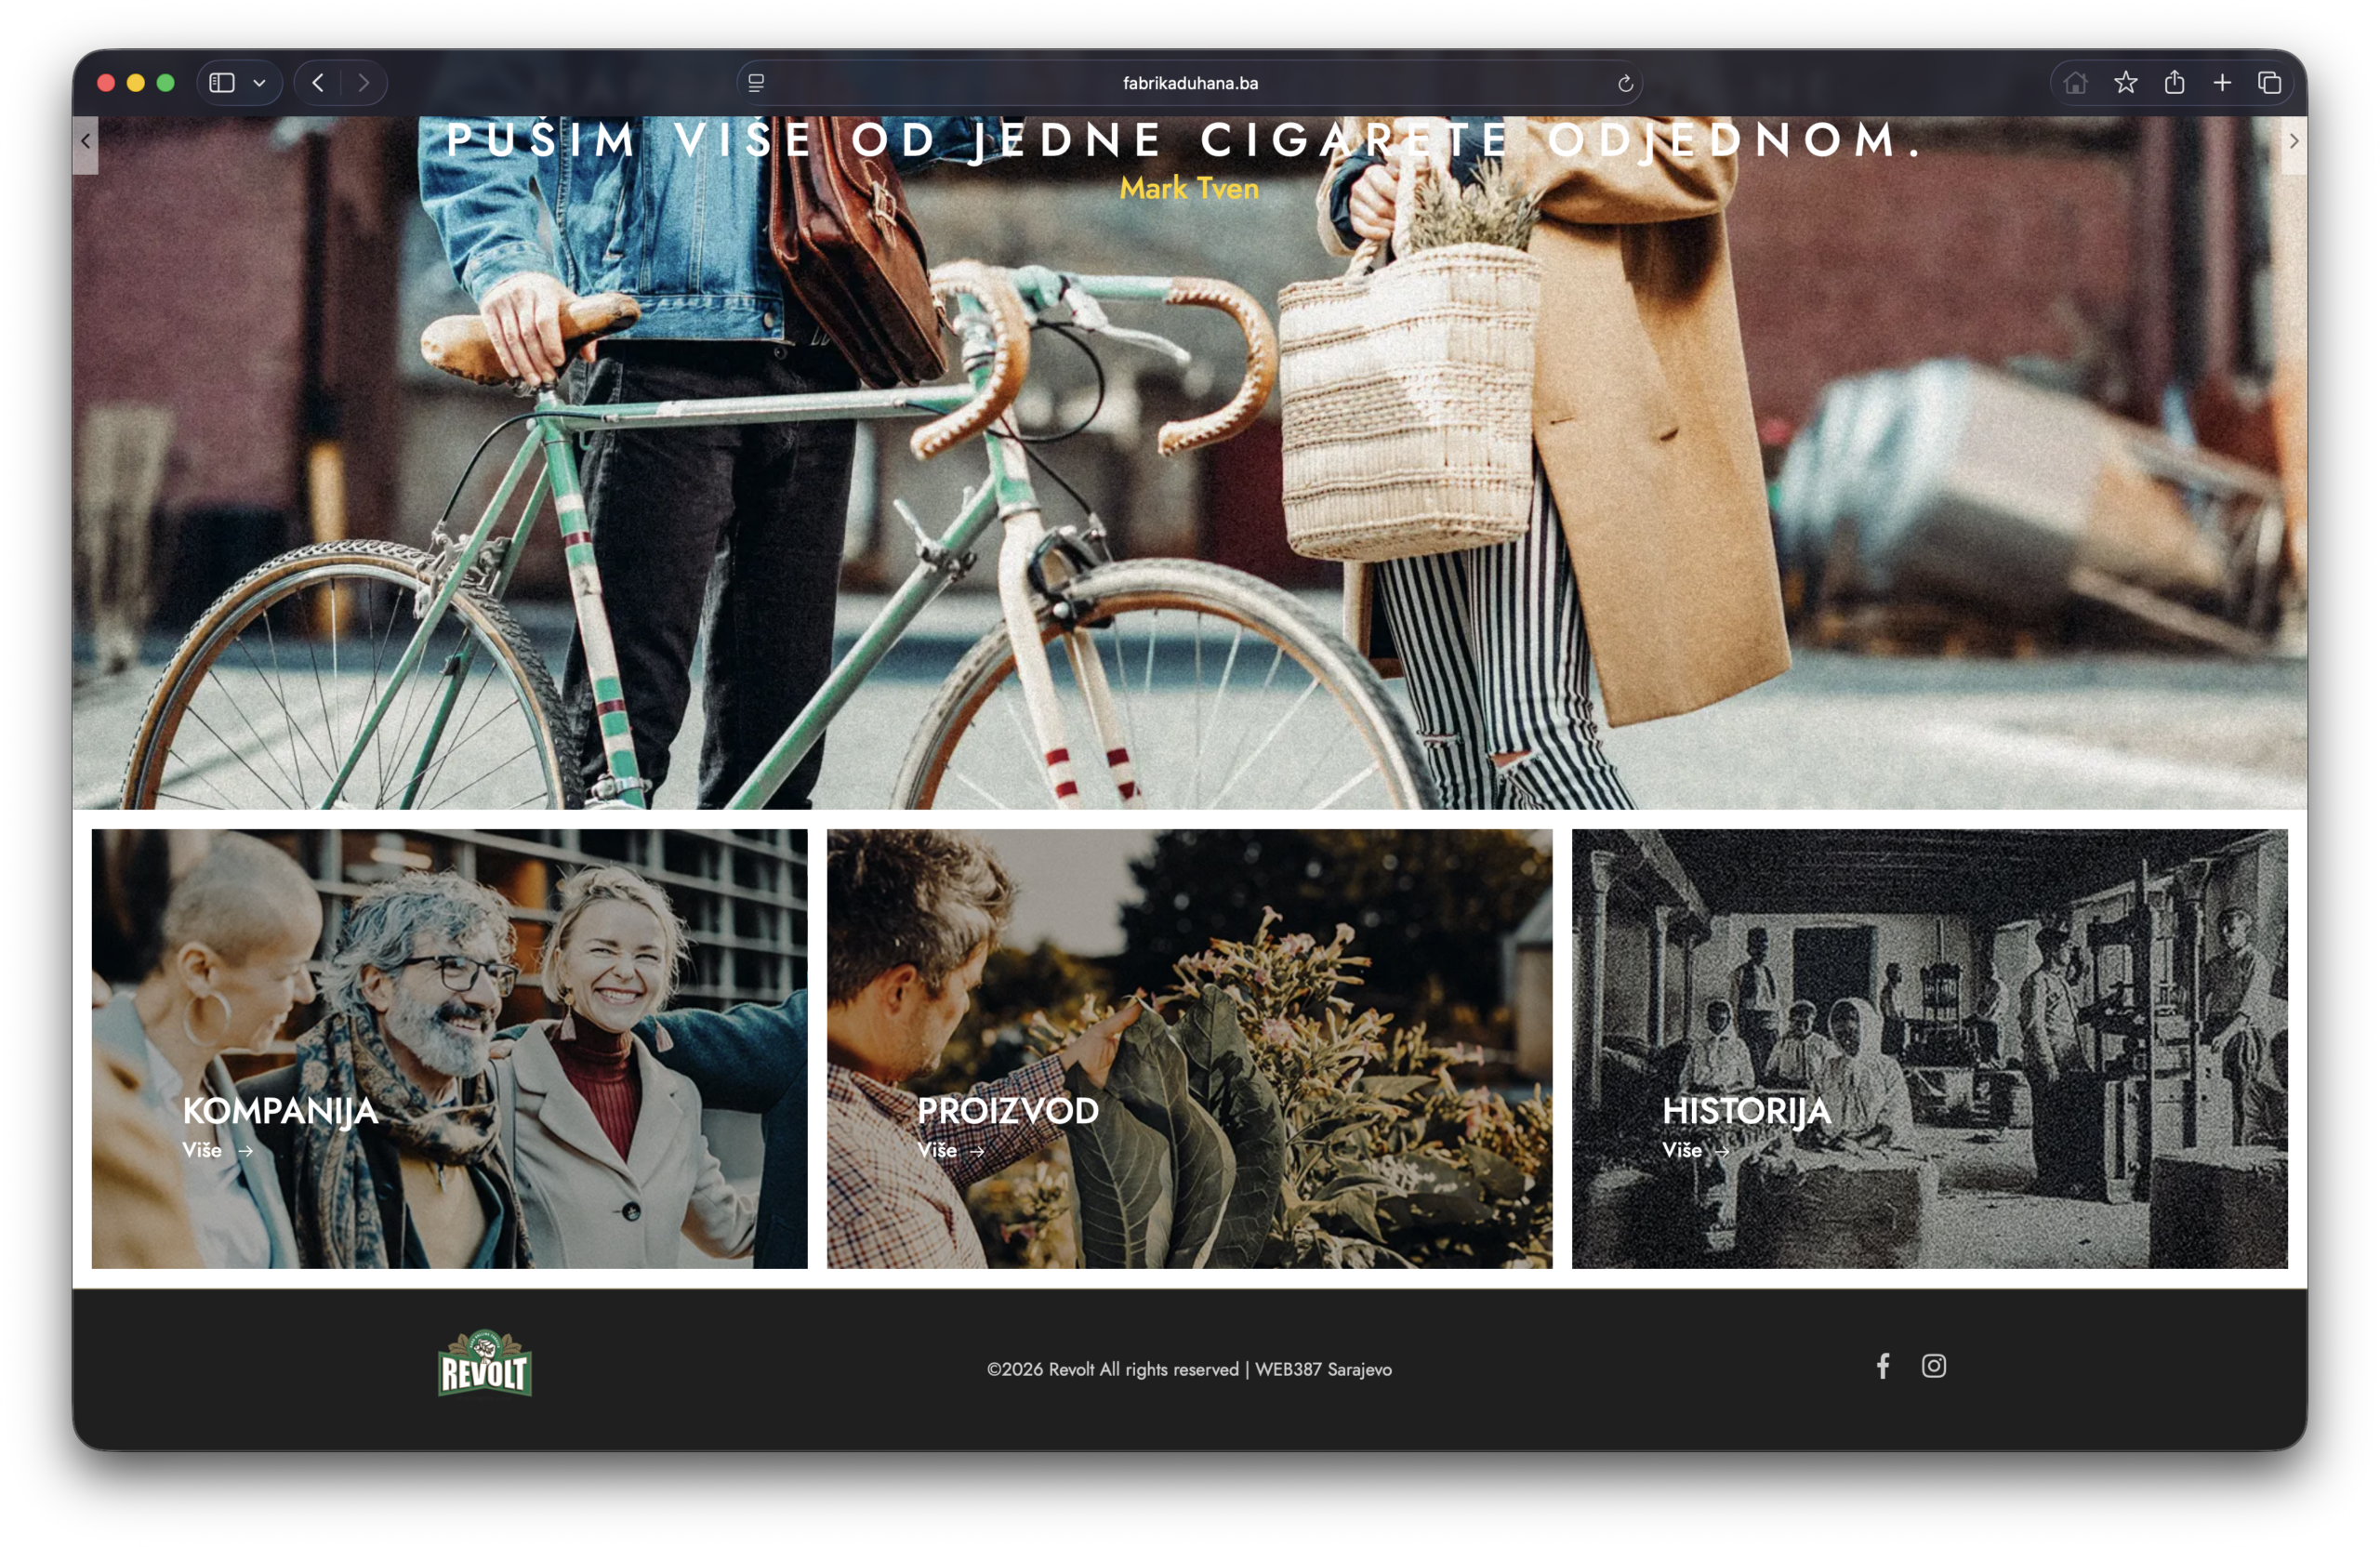Reload the page with refresh icon
The height and width of the screenshot is (1547, 2380).
(1625, 83)
